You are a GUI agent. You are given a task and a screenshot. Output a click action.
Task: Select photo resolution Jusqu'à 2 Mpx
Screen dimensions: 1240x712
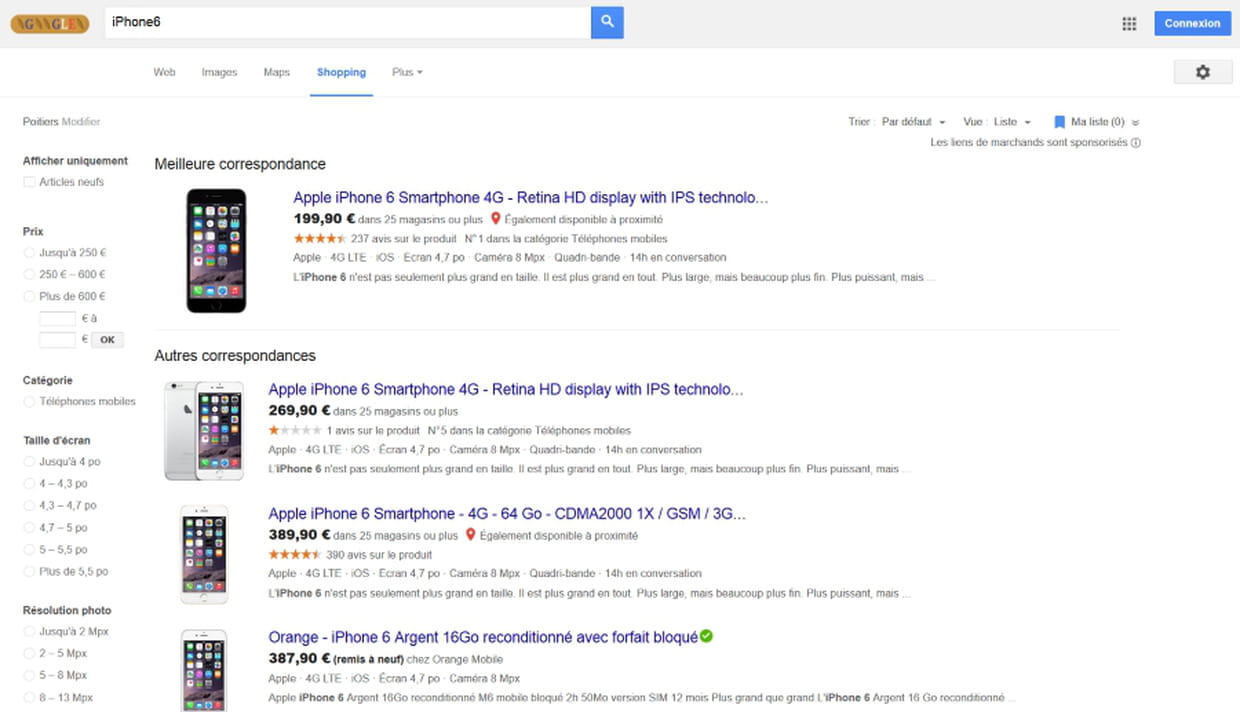tap(29, 632)
